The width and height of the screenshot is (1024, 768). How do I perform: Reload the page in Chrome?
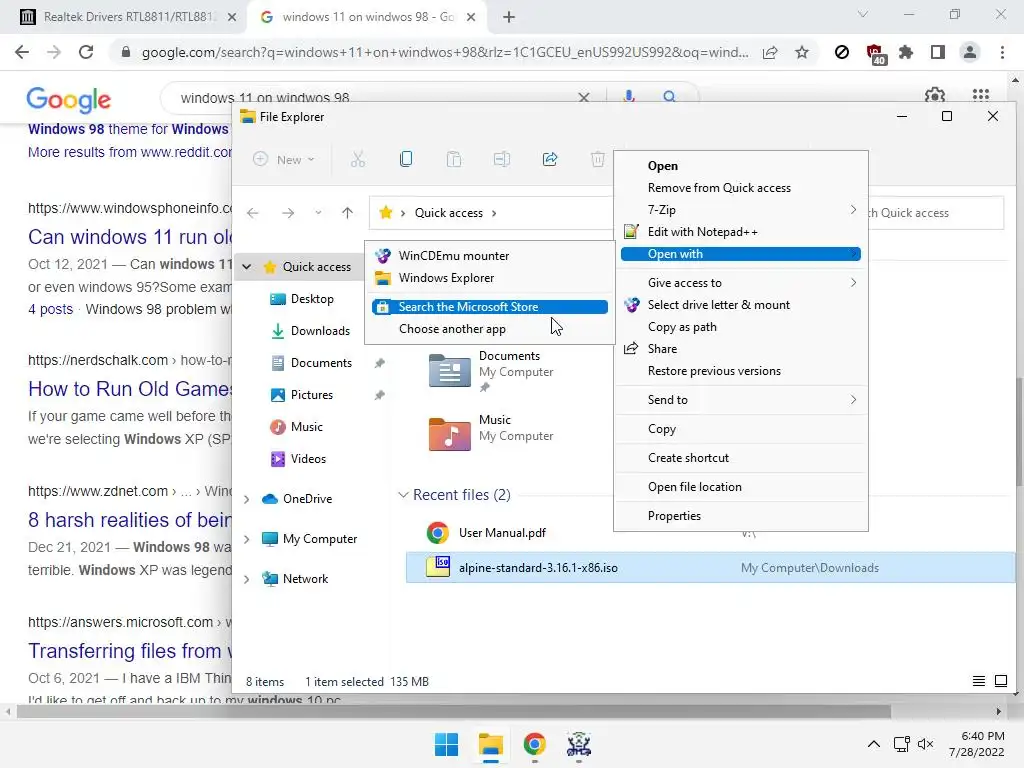pos(86,52)
